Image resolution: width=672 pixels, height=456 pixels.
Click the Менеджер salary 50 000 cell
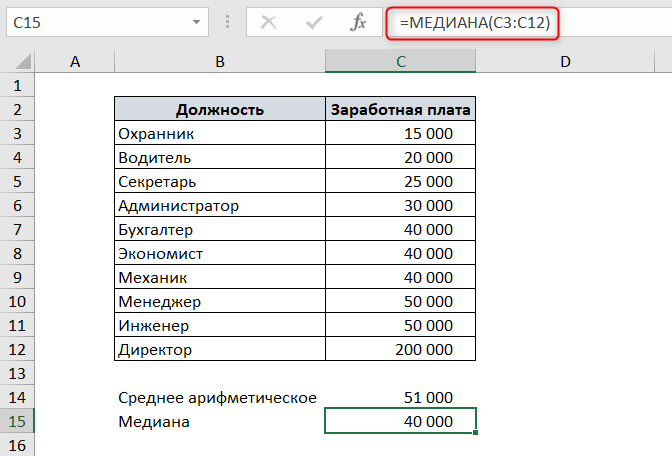[400, 301]
